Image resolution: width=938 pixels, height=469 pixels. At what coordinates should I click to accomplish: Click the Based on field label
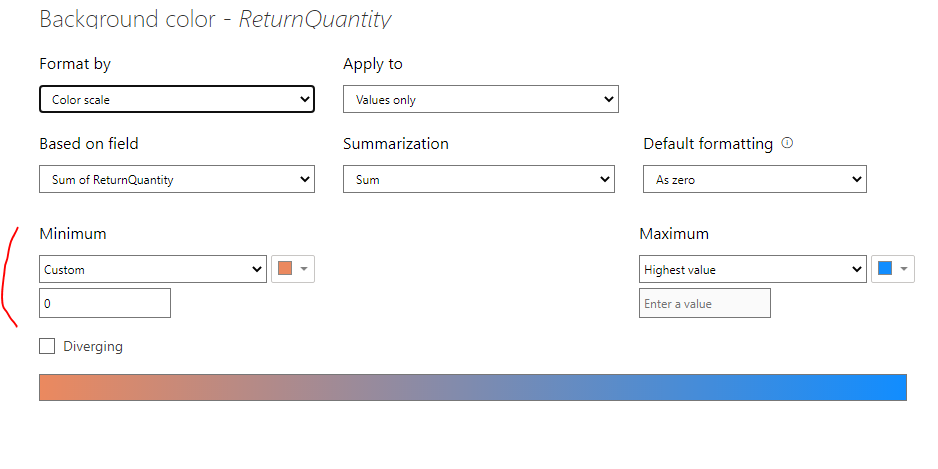(89, 144)
